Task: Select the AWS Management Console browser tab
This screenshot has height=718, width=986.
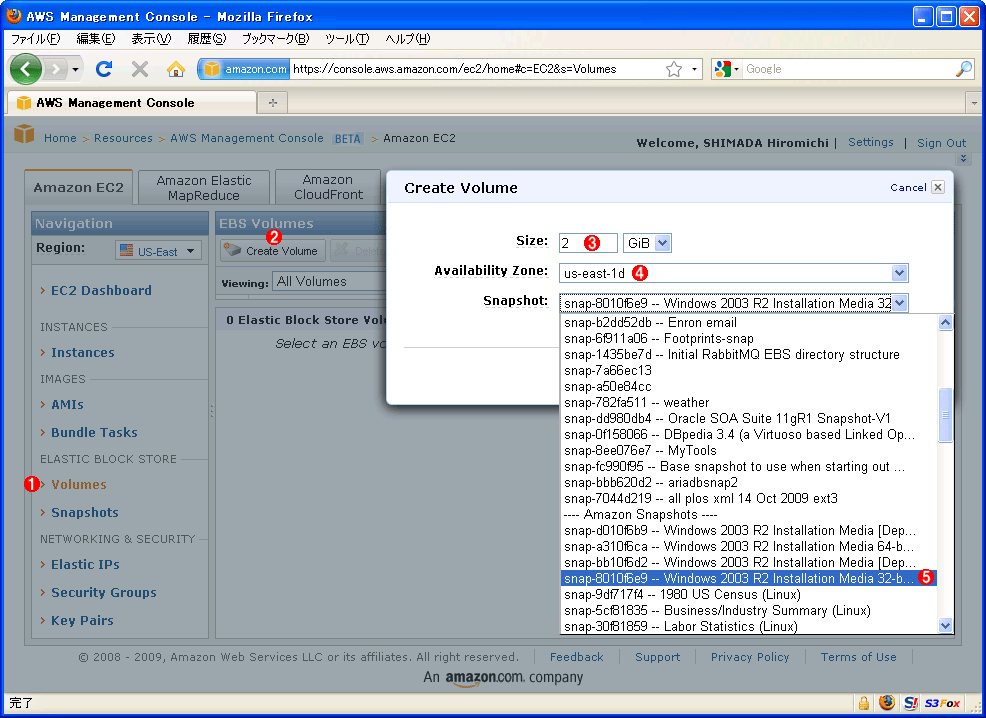Action: (131, 102)
